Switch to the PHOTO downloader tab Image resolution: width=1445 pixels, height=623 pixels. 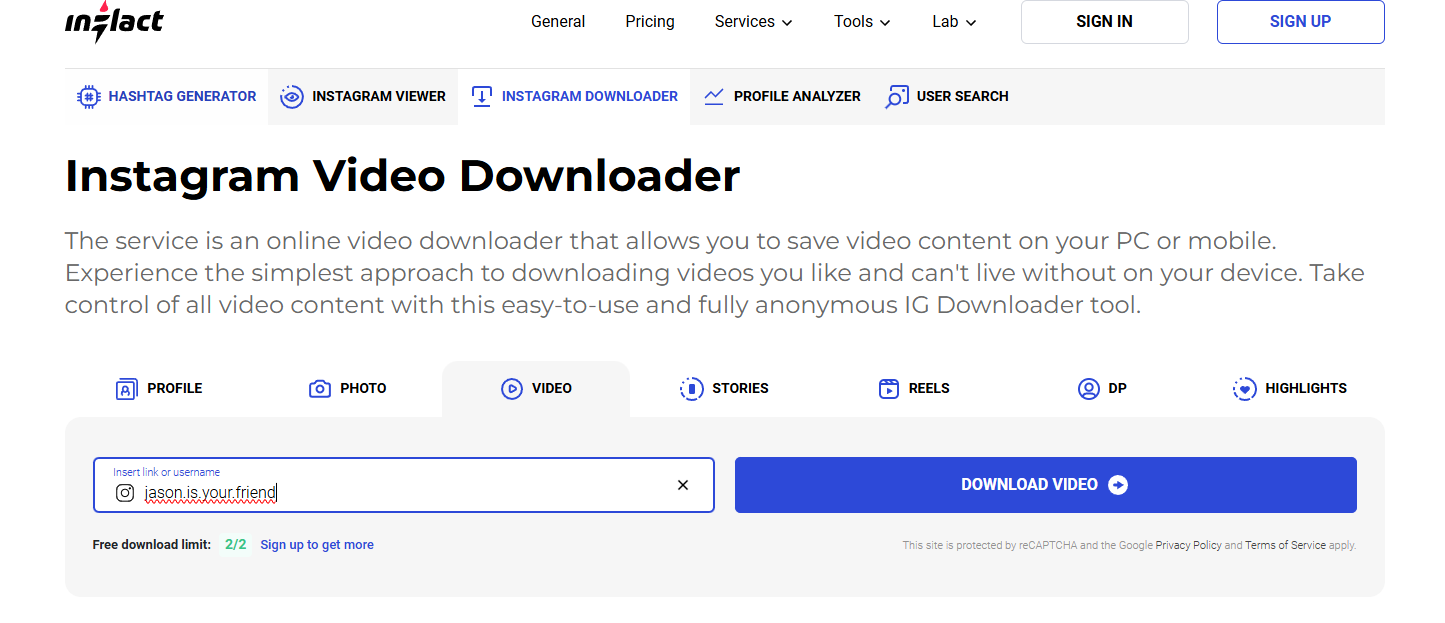tap(348, 389)
